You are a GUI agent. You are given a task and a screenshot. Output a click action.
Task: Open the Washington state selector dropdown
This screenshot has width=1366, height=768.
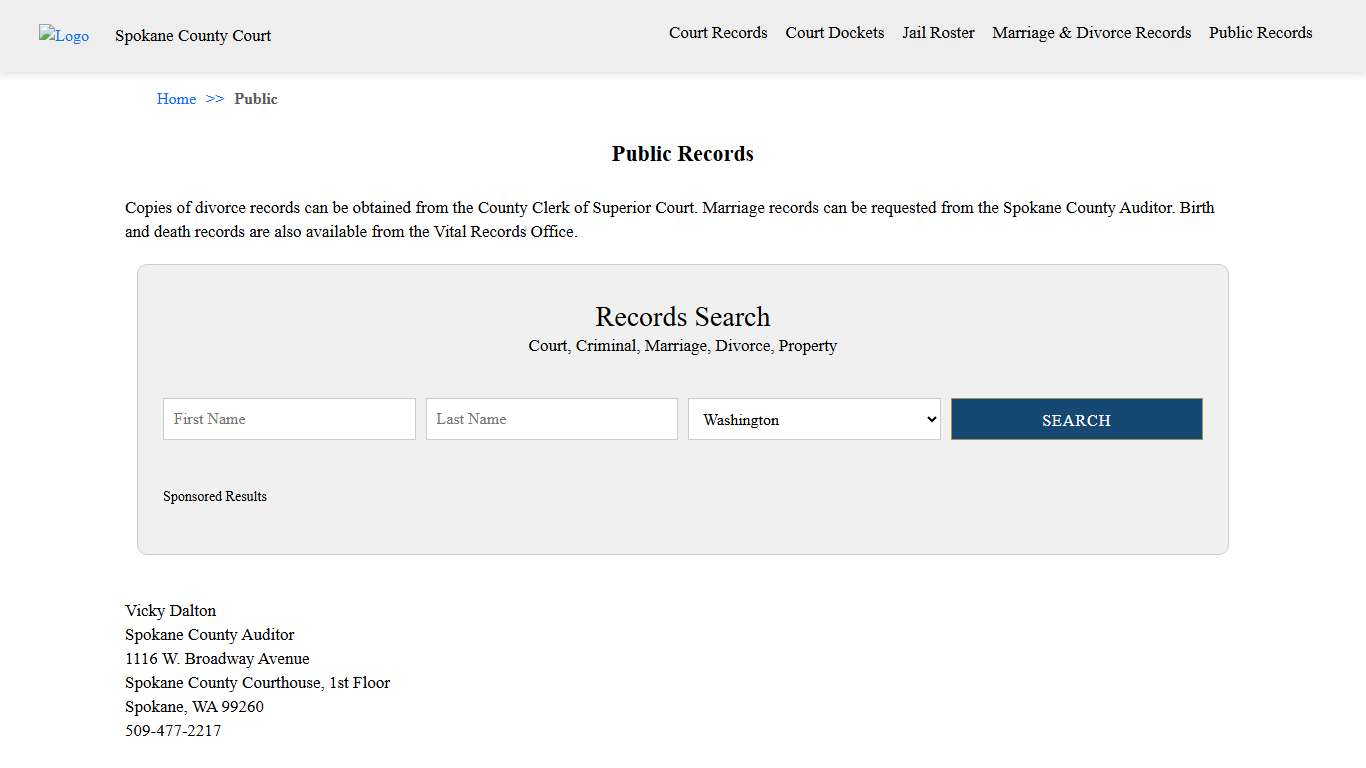(x=813, y=419)
